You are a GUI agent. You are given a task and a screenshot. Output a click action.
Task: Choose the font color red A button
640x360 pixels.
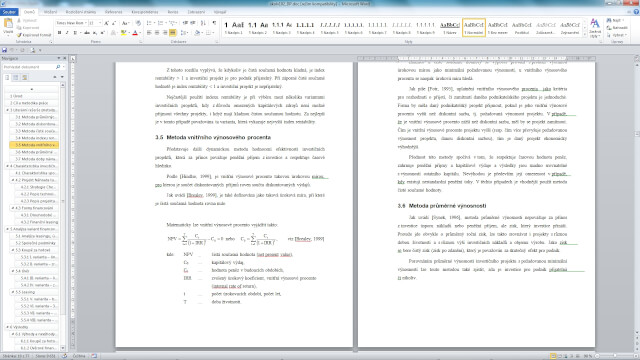[x=135, y=33]
